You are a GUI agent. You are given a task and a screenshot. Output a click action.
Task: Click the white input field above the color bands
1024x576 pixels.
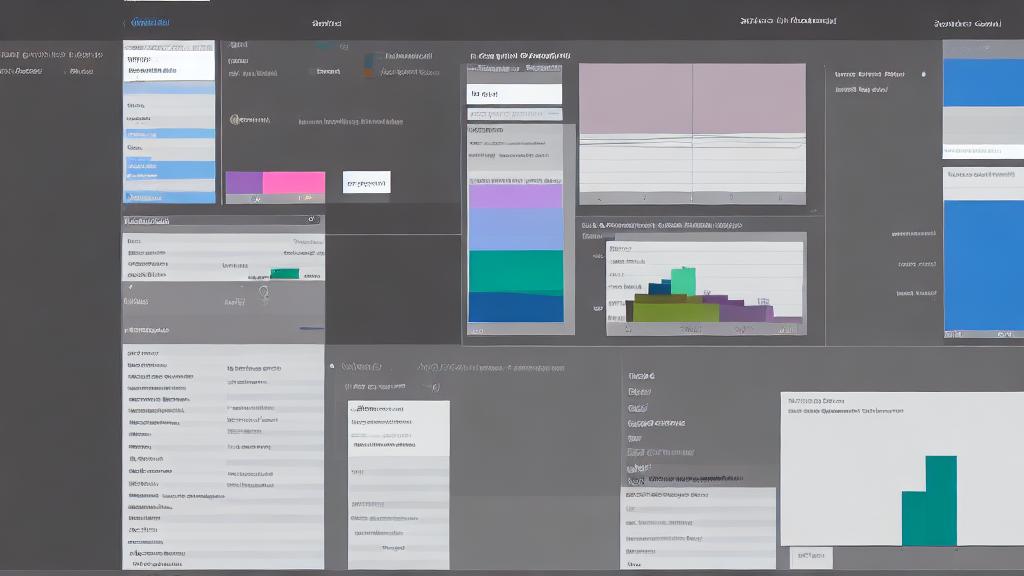514,94
